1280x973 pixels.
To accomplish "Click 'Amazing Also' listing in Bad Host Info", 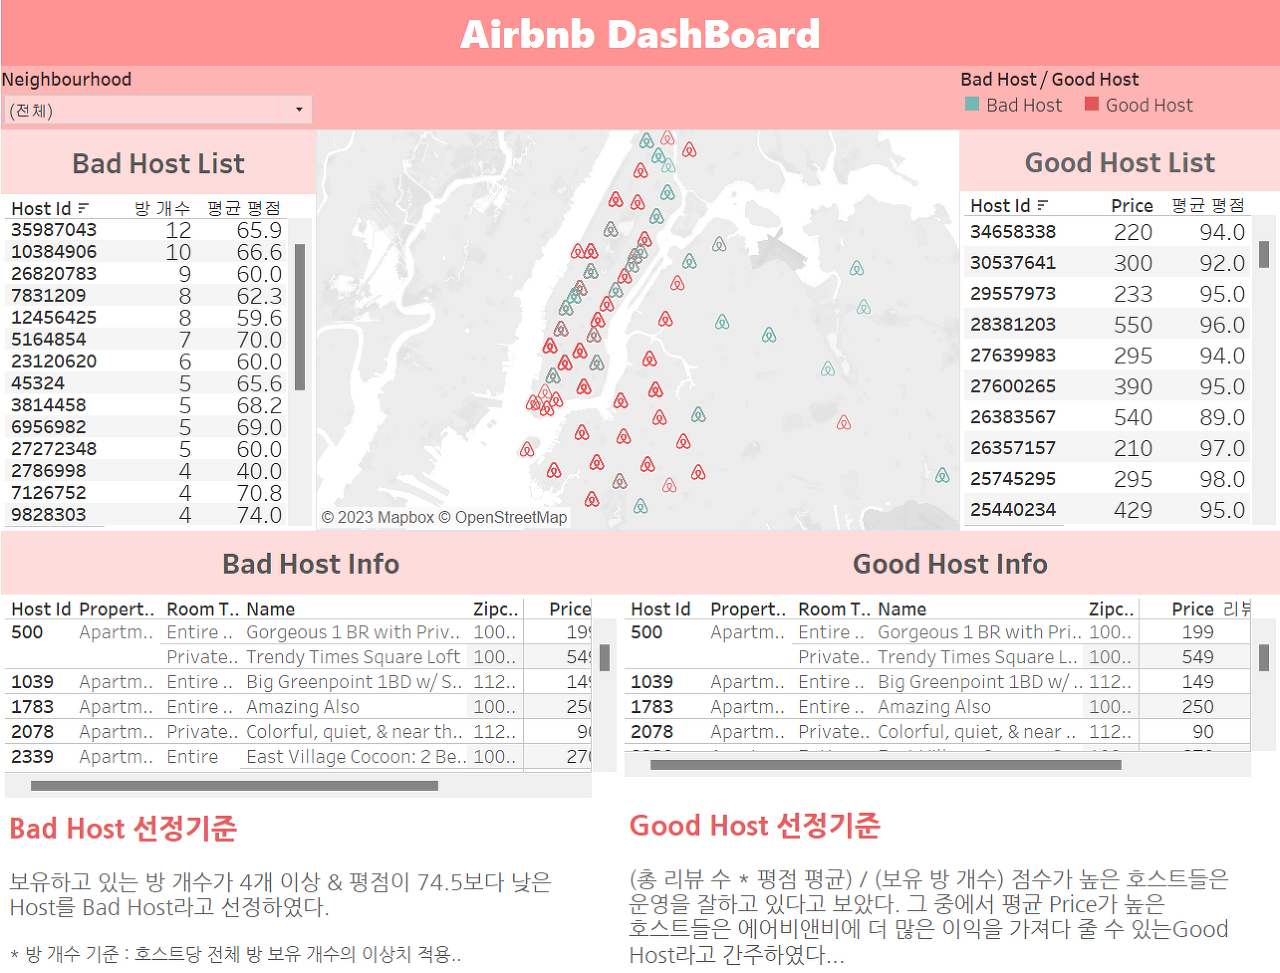I will pos(303,707).
